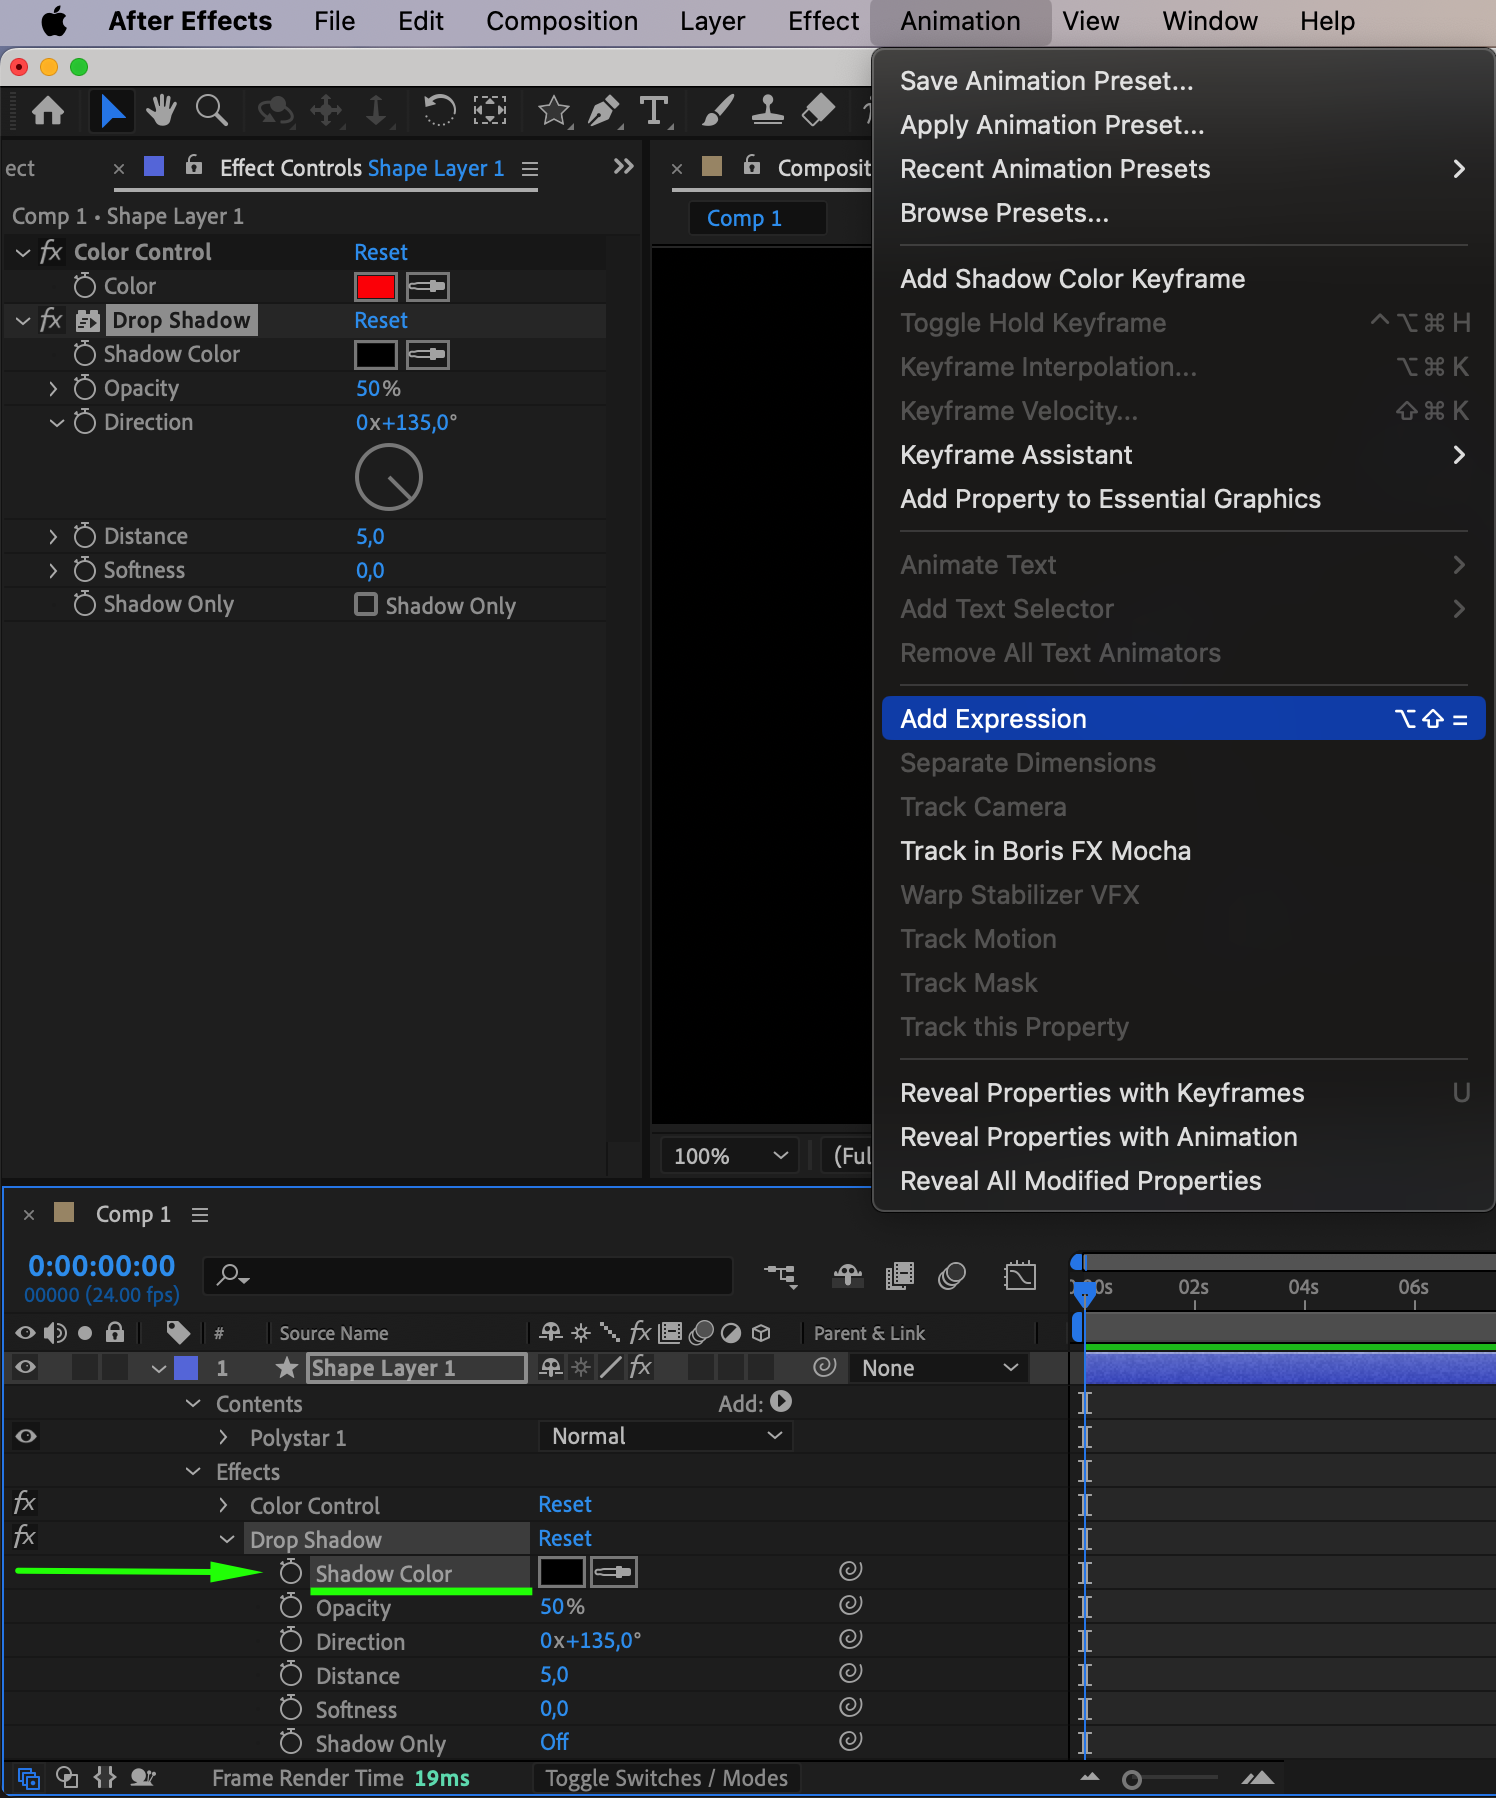
Task: Open the Polystar 1 Normal blend mode dropdown
Action: pyautogui.click(x=665, y=1436)
